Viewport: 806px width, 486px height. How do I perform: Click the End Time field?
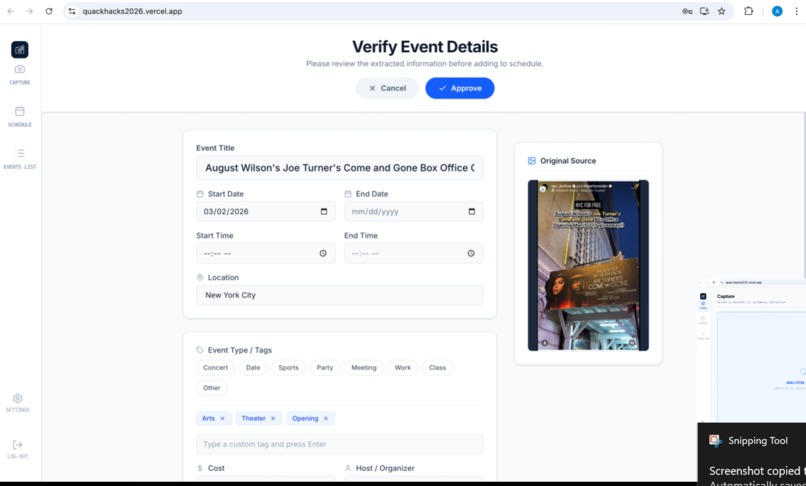pos(414,253)
